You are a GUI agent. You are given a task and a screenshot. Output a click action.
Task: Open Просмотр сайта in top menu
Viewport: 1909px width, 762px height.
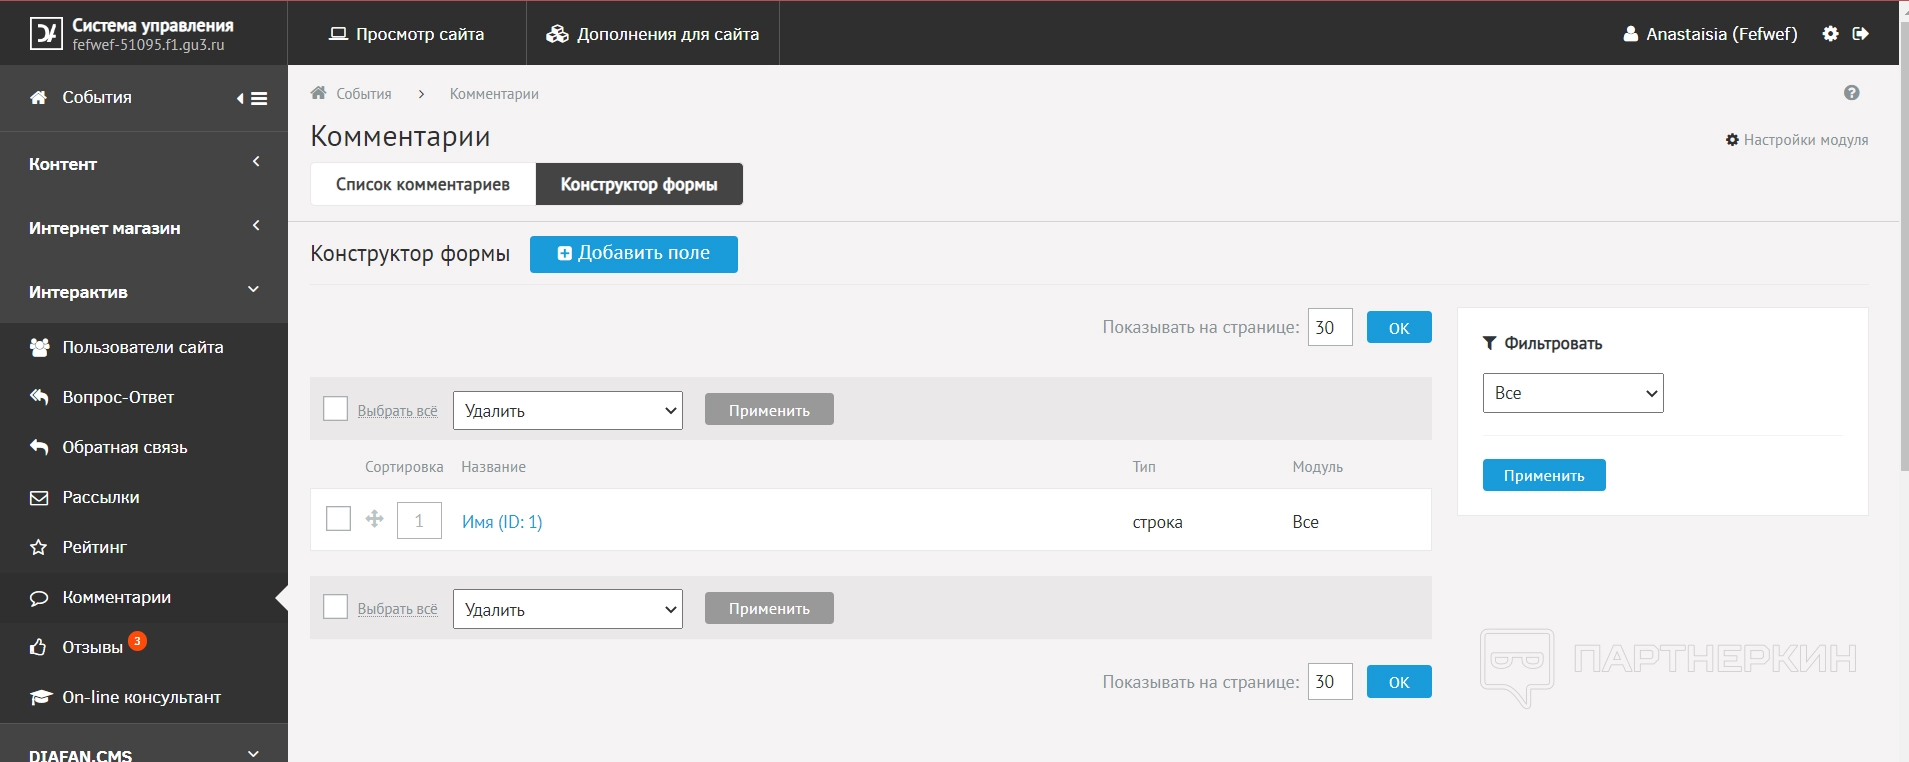point(407,34)
